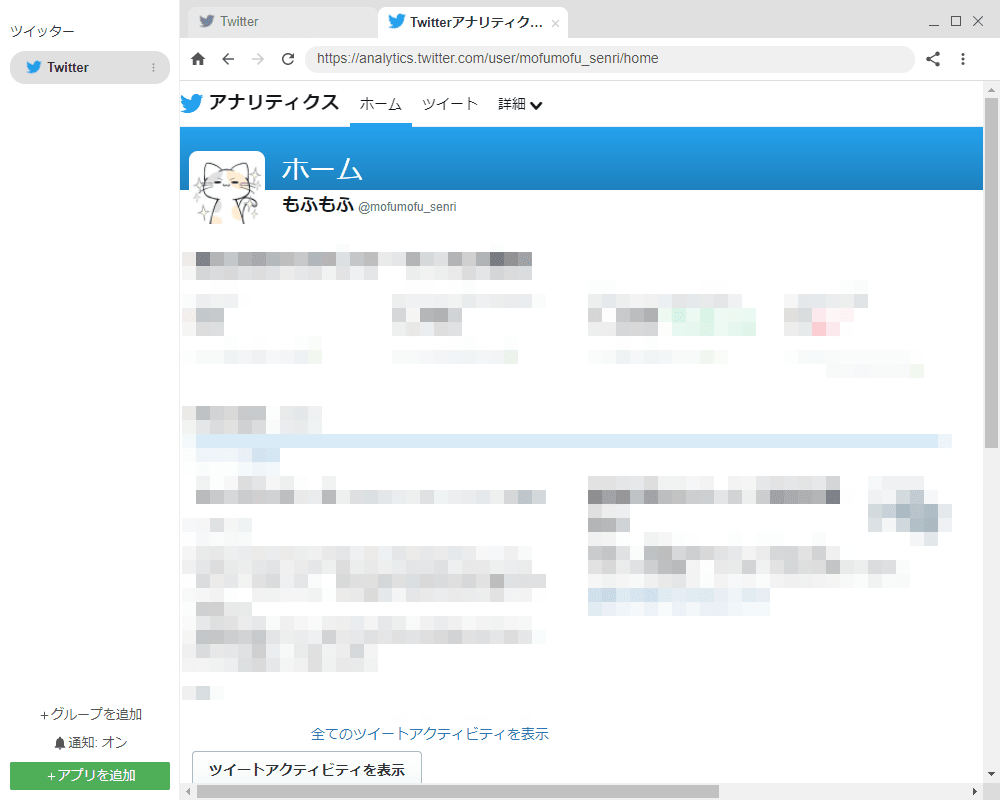Reload the page with the refresh icon
The width and height of the screenshot is (1000, 800).
(x=288, y=59)
